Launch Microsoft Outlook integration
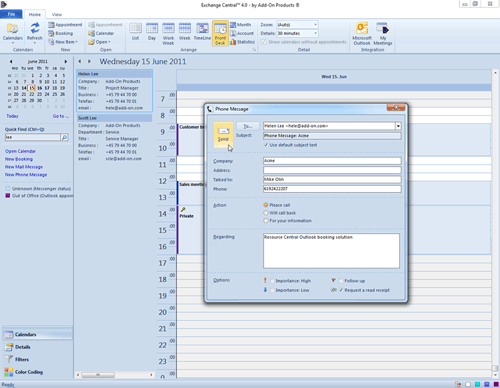The width and height of the screenshot is (500, 388). (362, 33)
